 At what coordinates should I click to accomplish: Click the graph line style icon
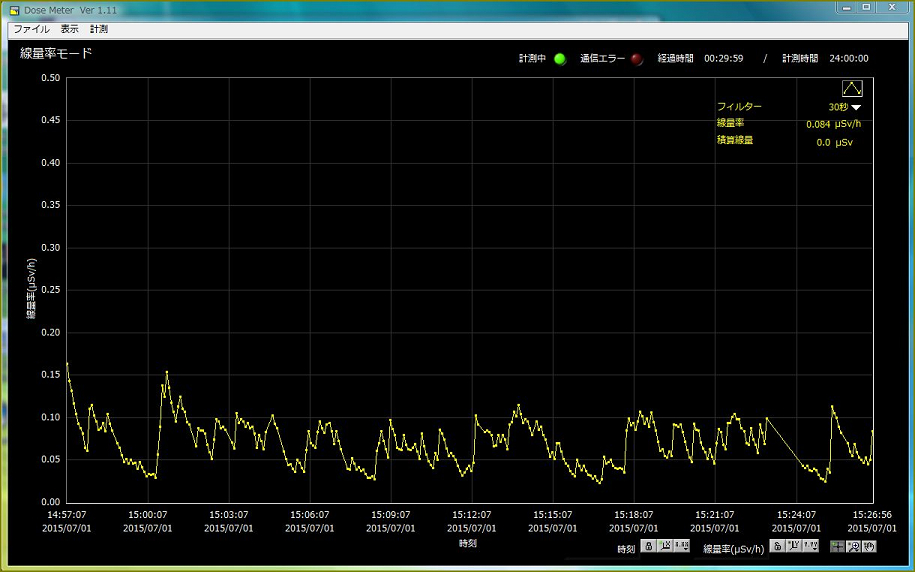point(852,88)
